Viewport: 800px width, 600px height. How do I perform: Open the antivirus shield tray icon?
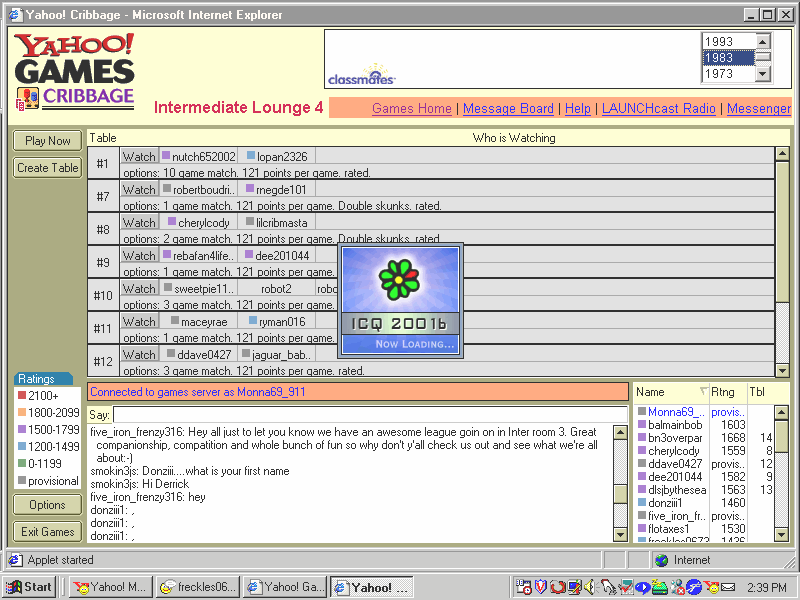(x=540, y=587)
